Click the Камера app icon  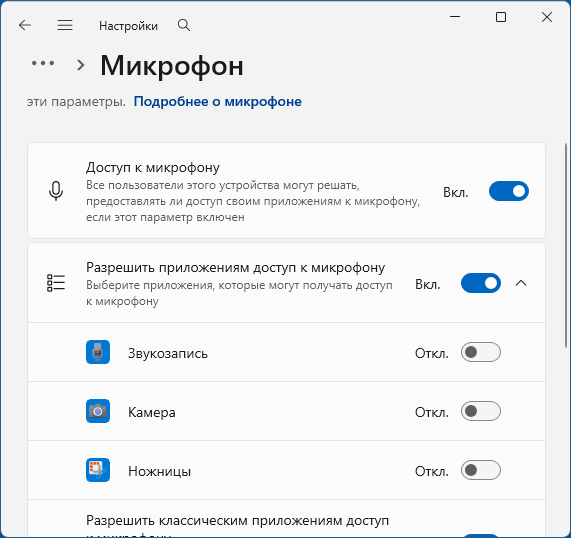(98, 411)
